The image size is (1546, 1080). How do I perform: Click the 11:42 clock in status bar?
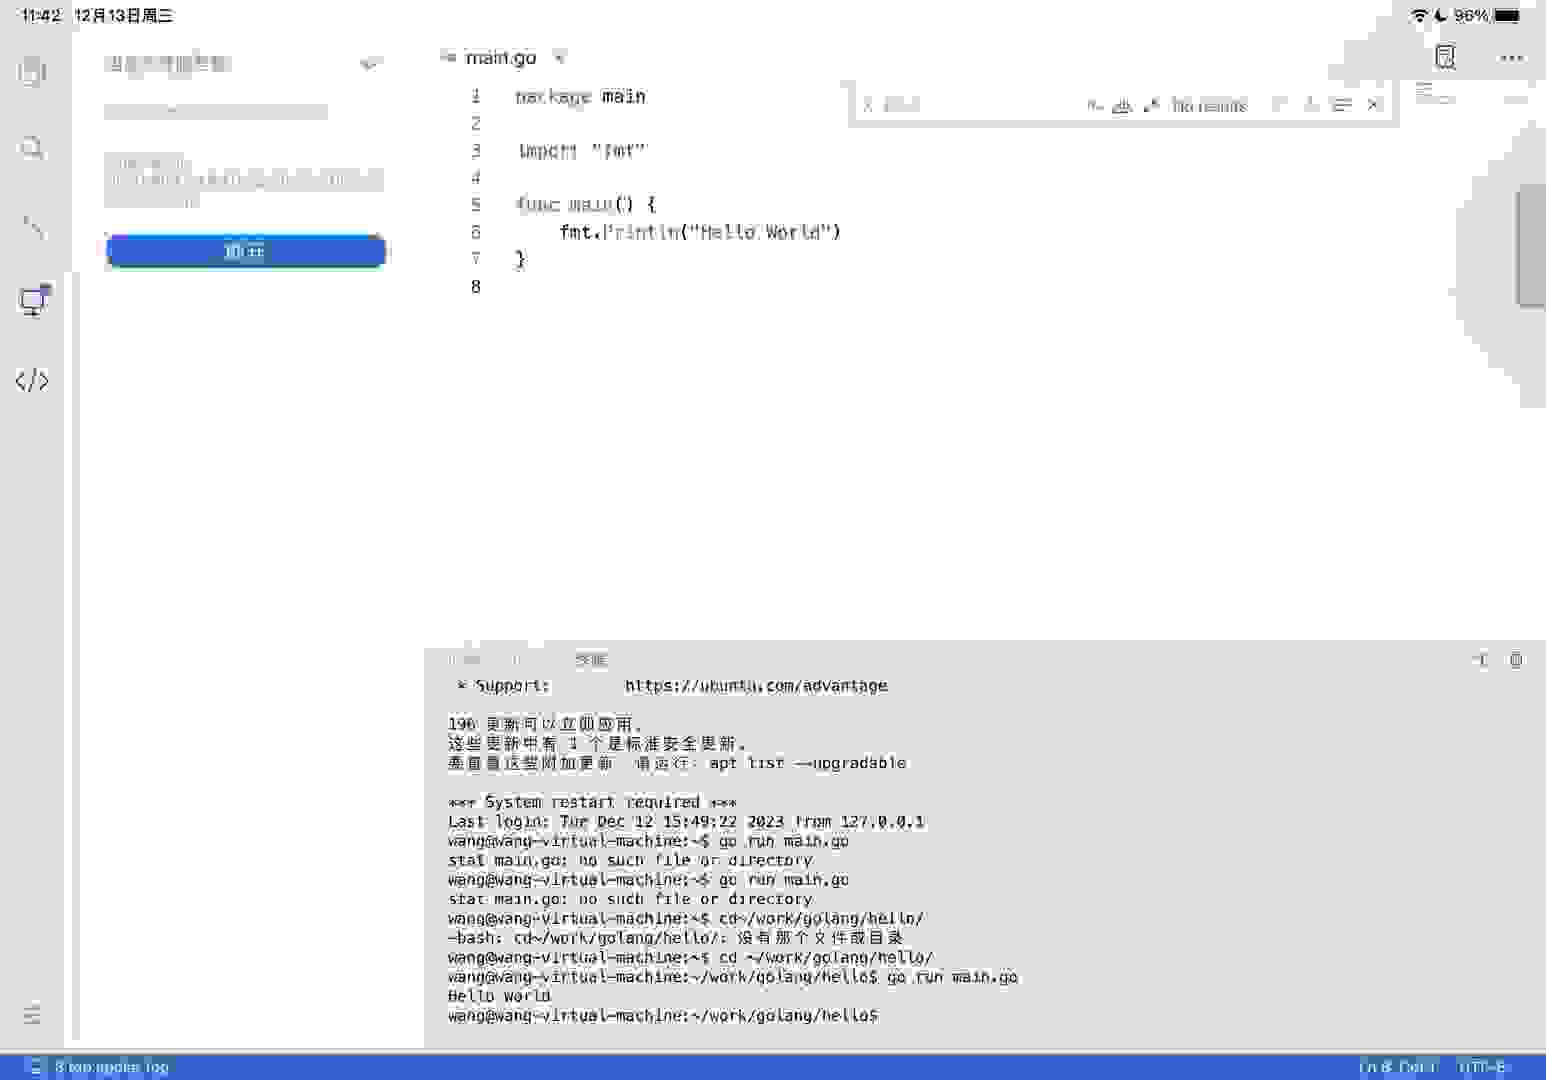(41, 16)
